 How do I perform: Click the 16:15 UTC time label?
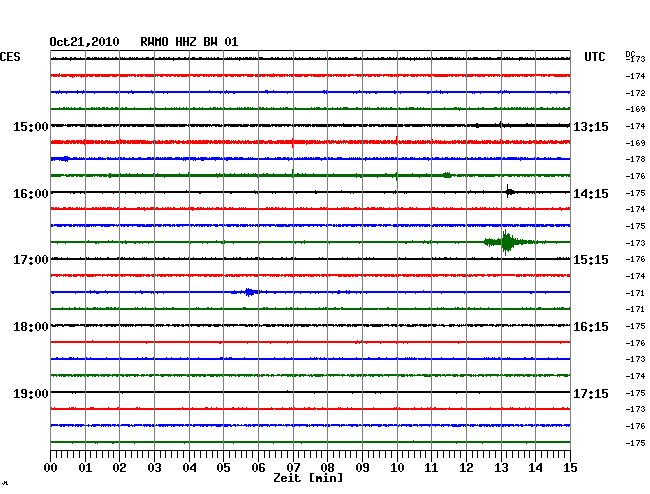tap(591, 327)
